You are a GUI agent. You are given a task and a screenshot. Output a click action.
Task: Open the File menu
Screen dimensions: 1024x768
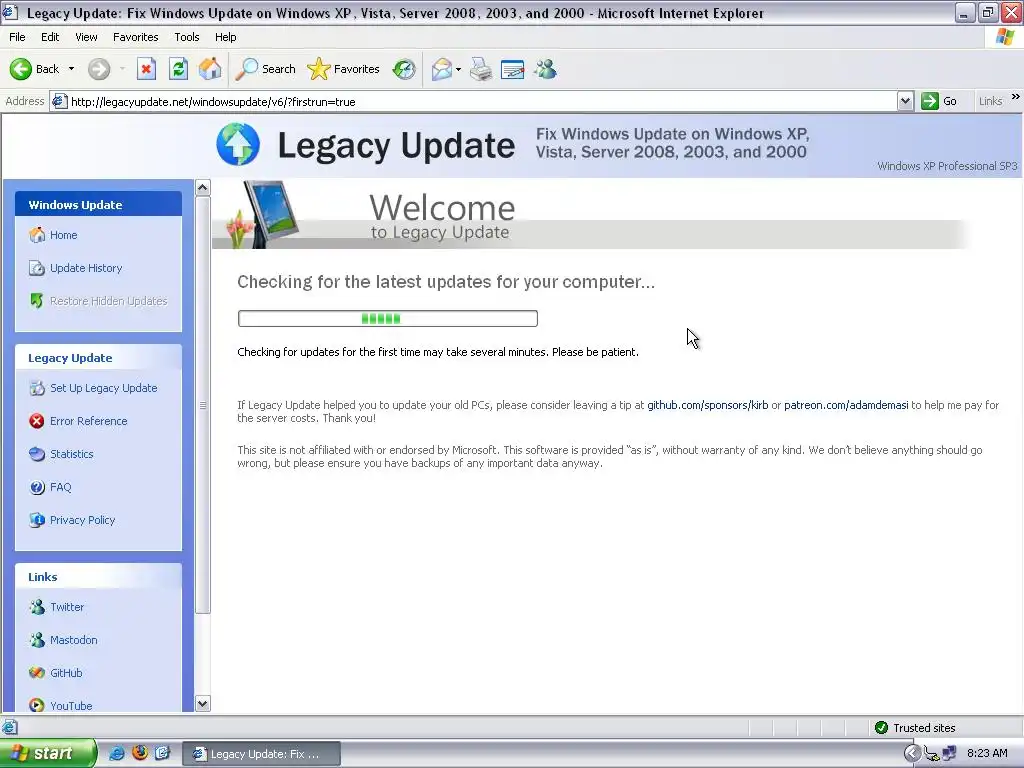pos(18,37)
